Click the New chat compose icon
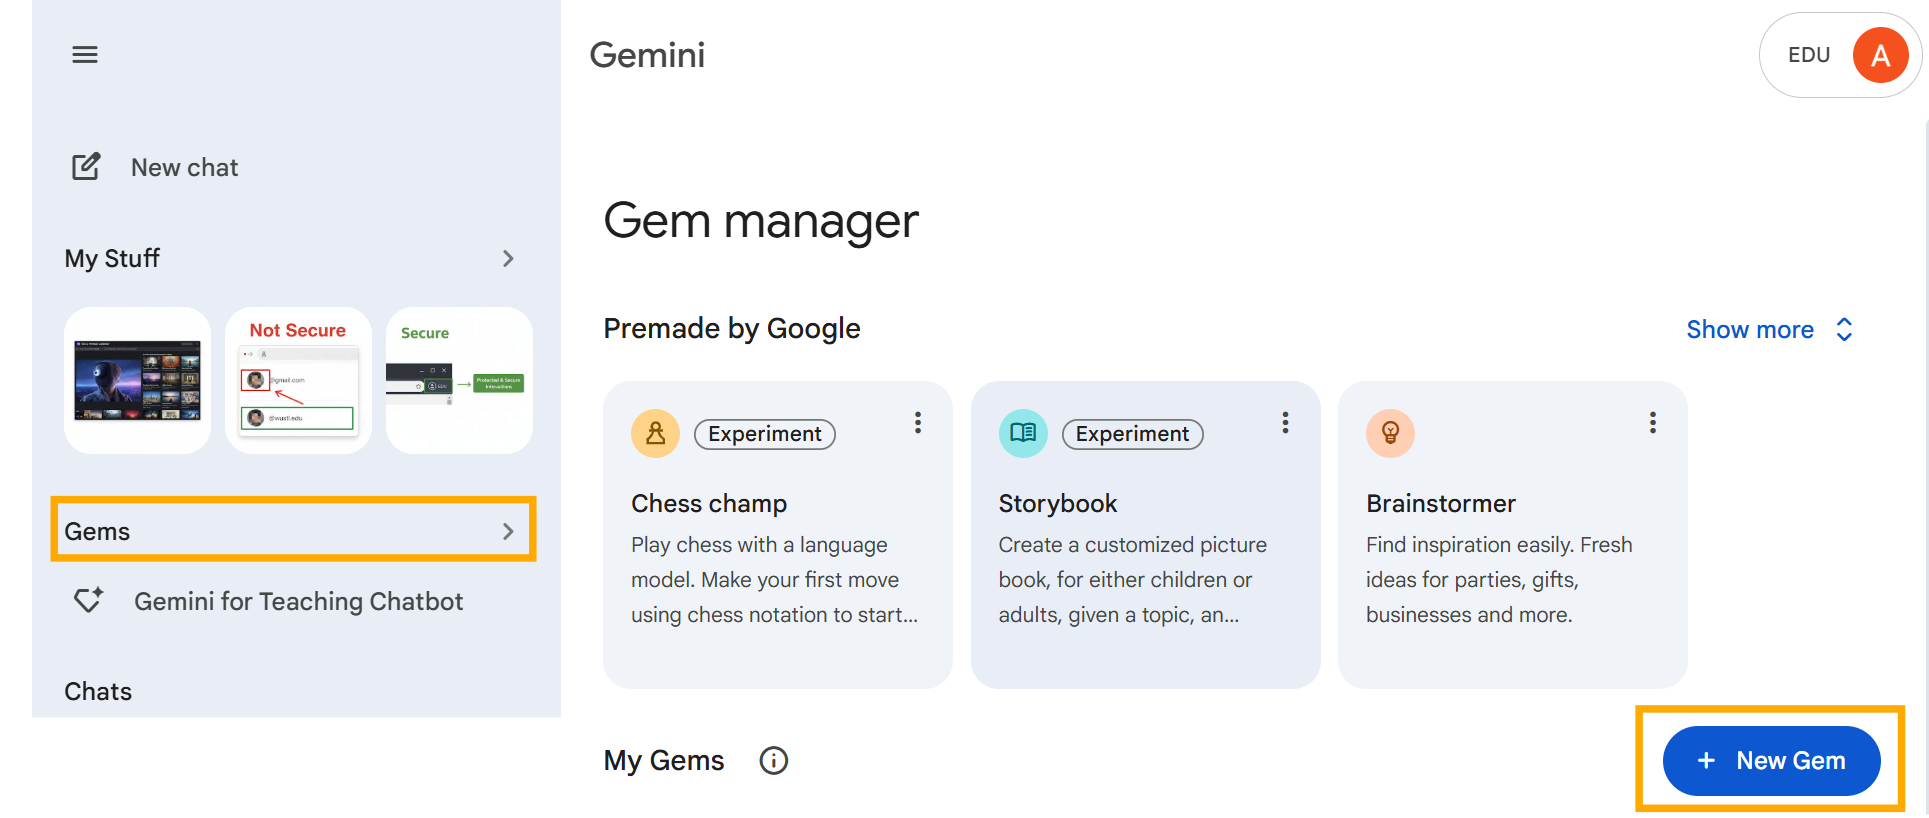 coord(86,167)
